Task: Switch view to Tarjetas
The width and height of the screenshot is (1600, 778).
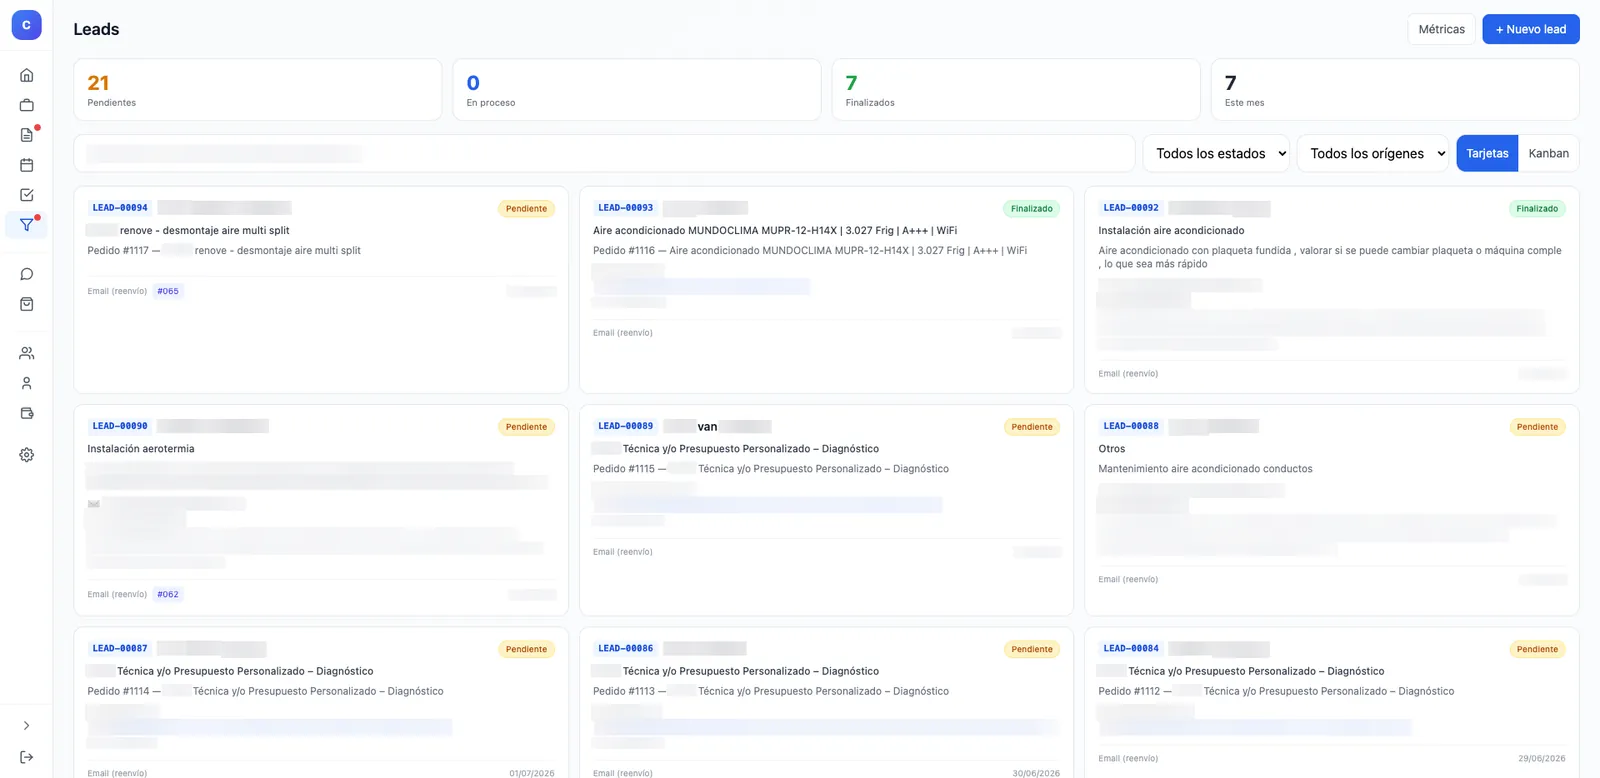Action: [x=1487, y=153]
